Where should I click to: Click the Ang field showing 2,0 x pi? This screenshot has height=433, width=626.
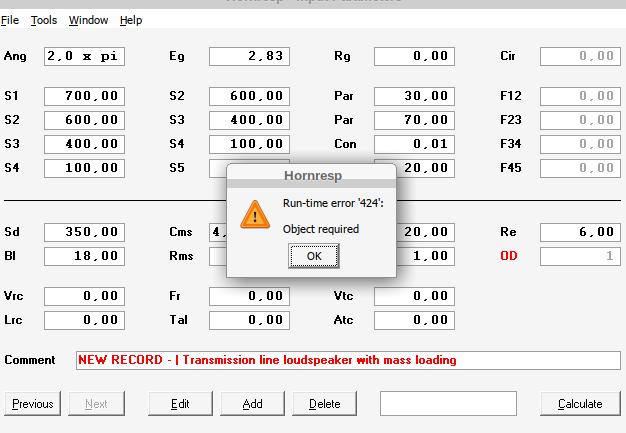pos(84,56)
